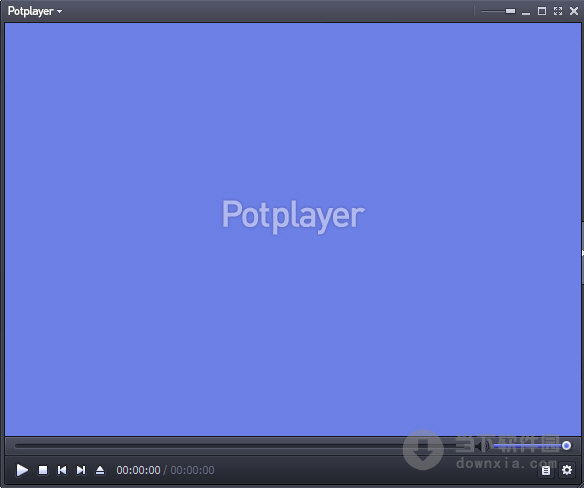This screenshot has height=488, width=584.
Task: Skip to the previous track
Action: click(62, 470)
